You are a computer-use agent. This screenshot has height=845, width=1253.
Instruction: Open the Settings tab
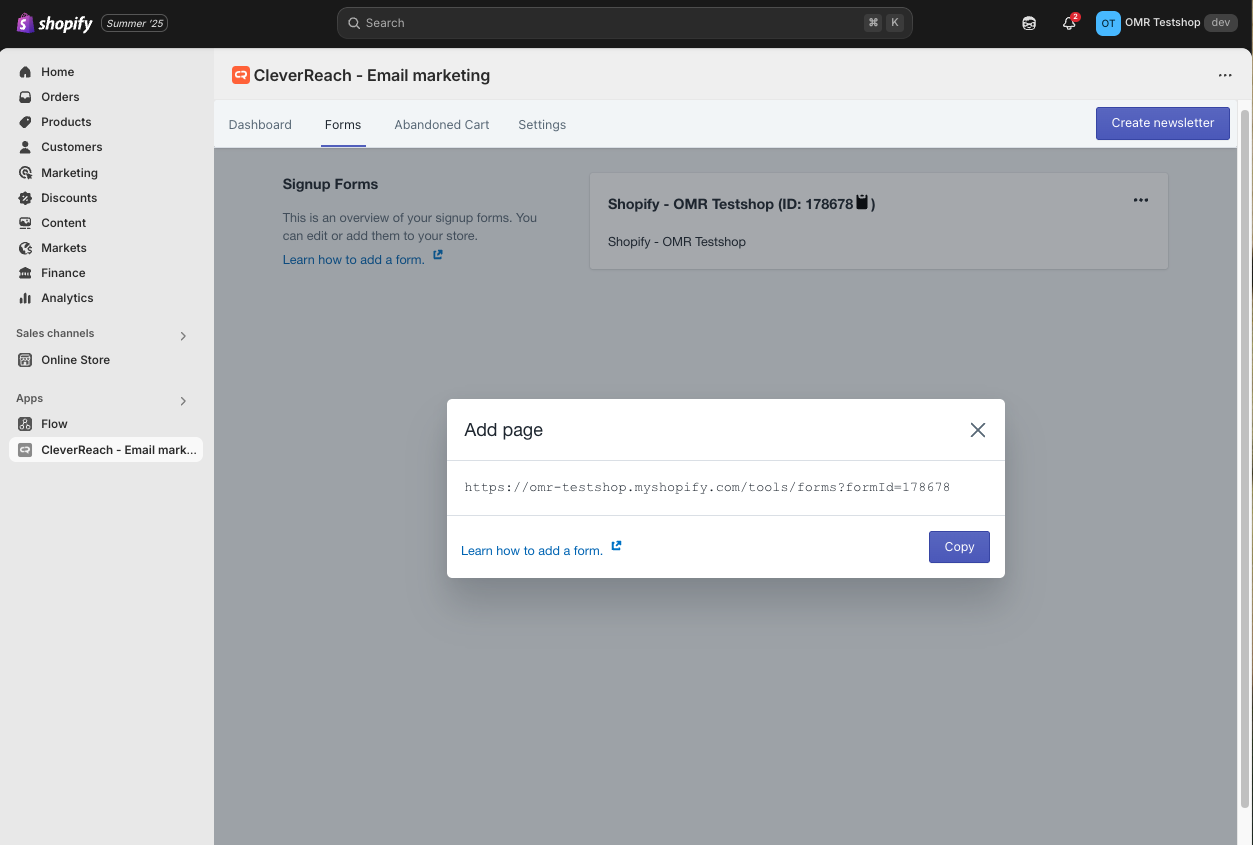(x=542, y=125)
